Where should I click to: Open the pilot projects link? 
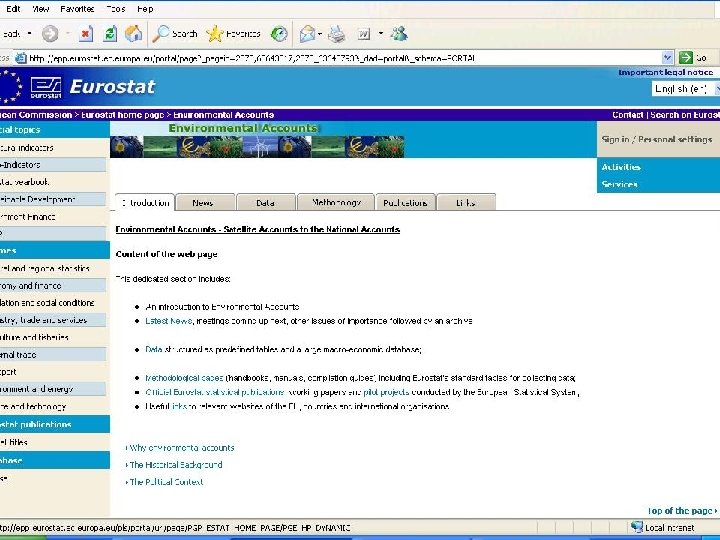tap(386, 392)
